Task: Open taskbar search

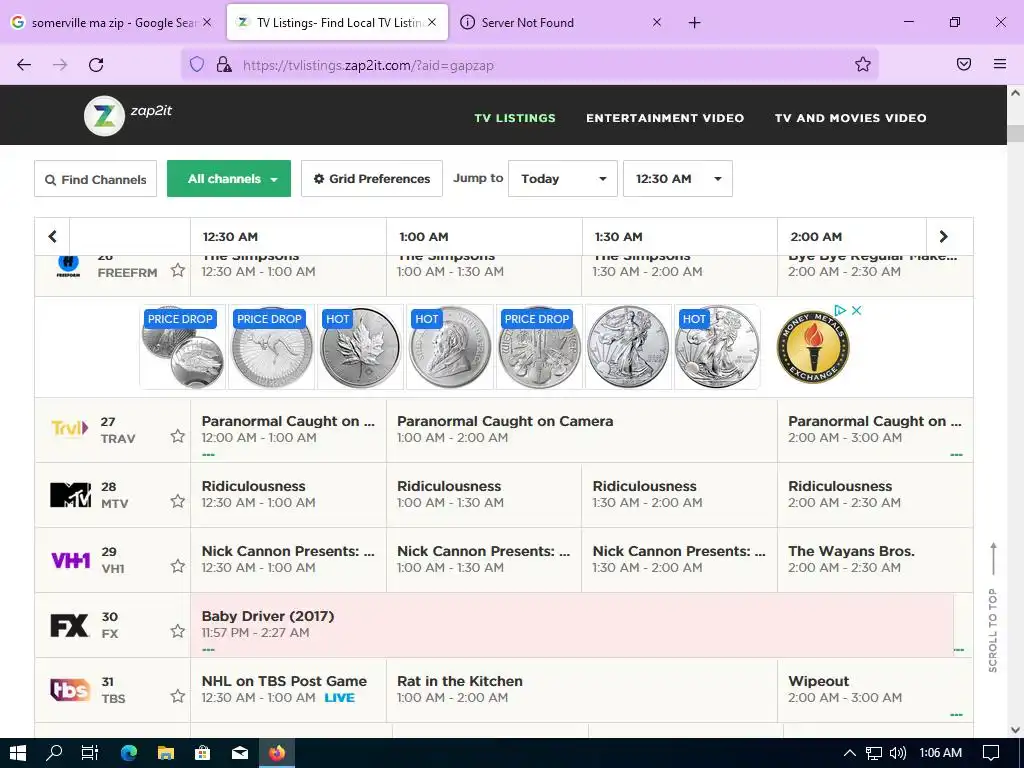Action: point(54,753)
